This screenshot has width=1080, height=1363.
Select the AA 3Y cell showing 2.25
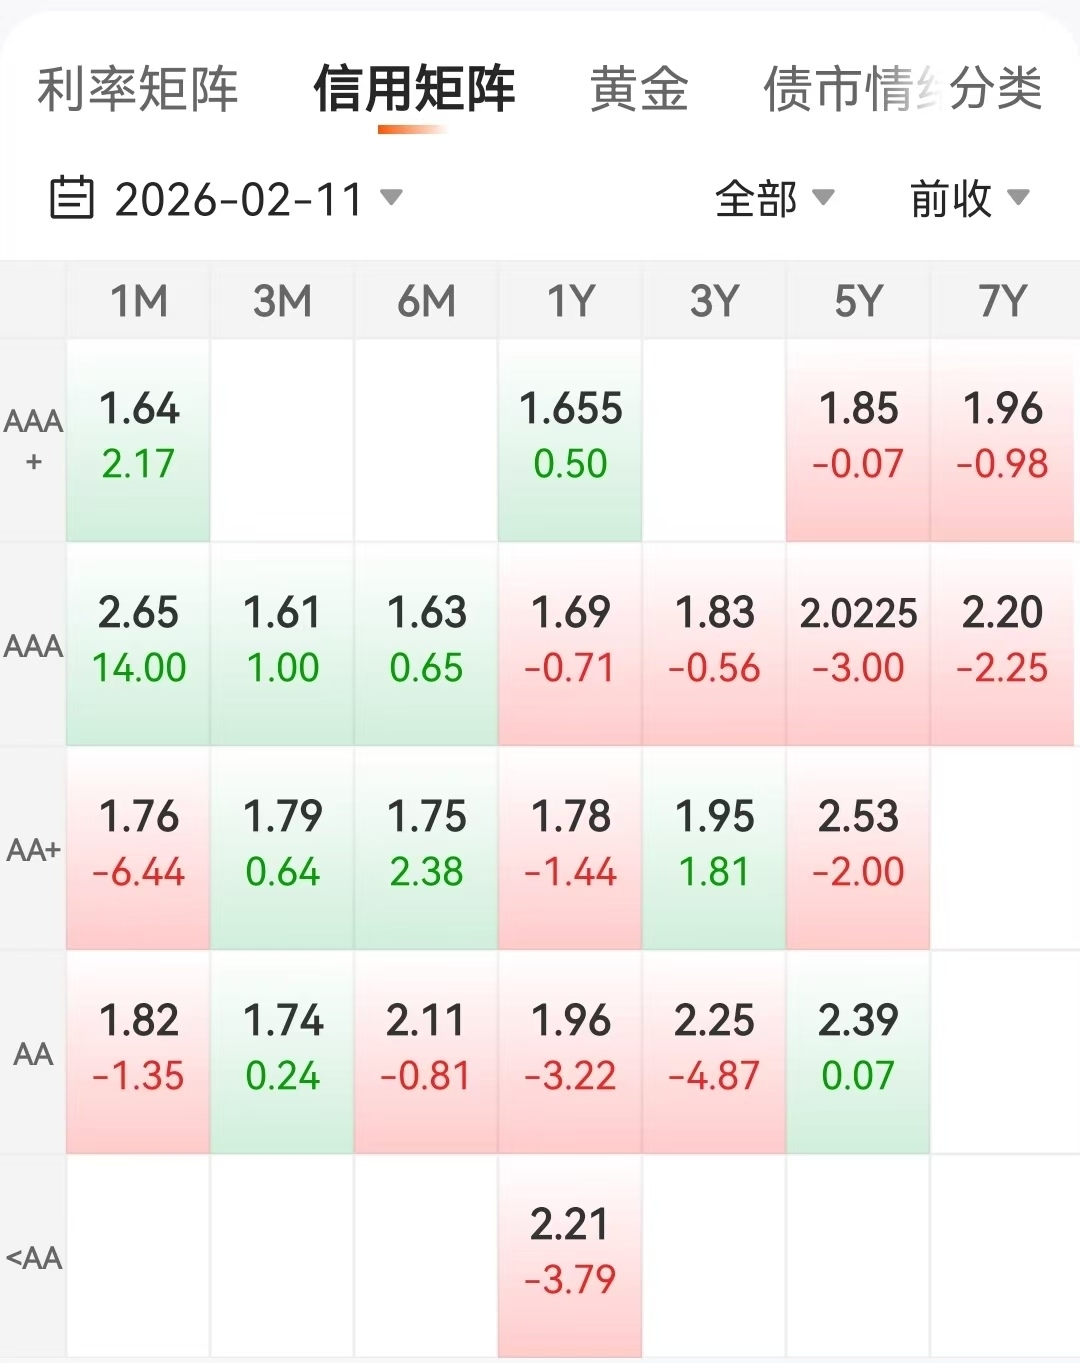coord(714,1048)
